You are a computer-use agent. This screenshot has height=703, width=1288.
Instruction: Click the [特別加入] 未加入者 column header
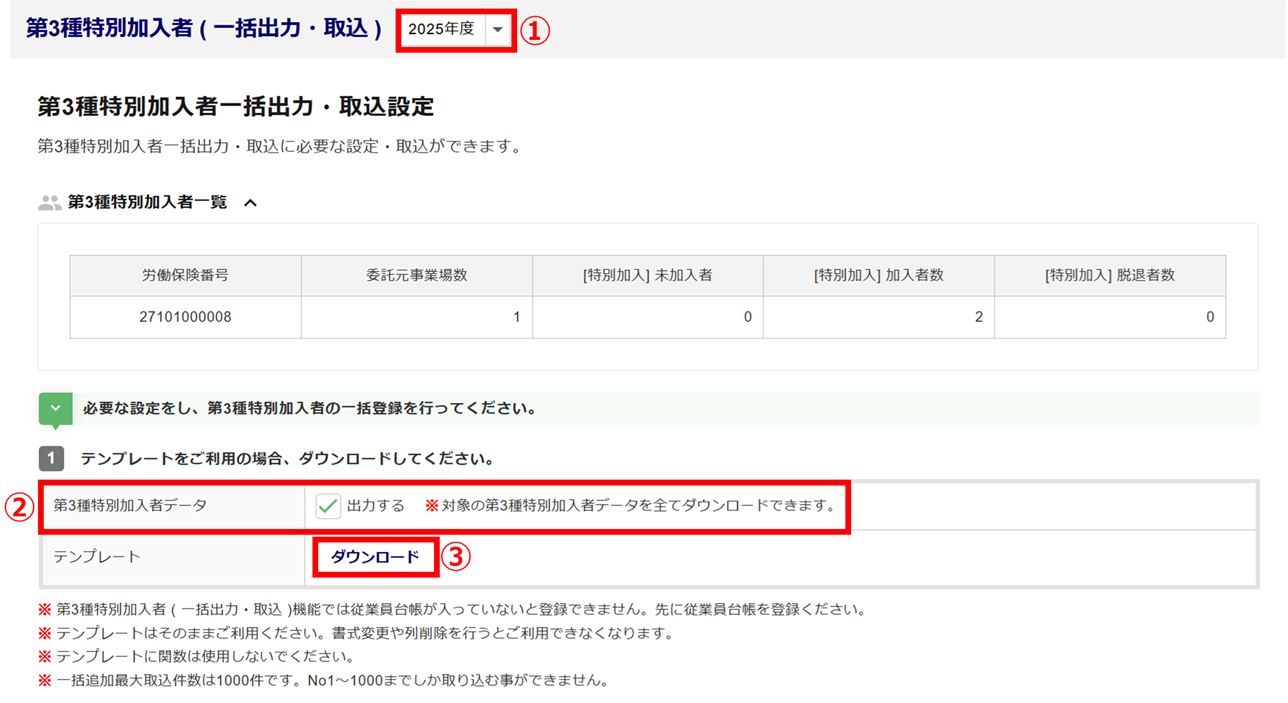pyautogui.click(x=647, y=275)
